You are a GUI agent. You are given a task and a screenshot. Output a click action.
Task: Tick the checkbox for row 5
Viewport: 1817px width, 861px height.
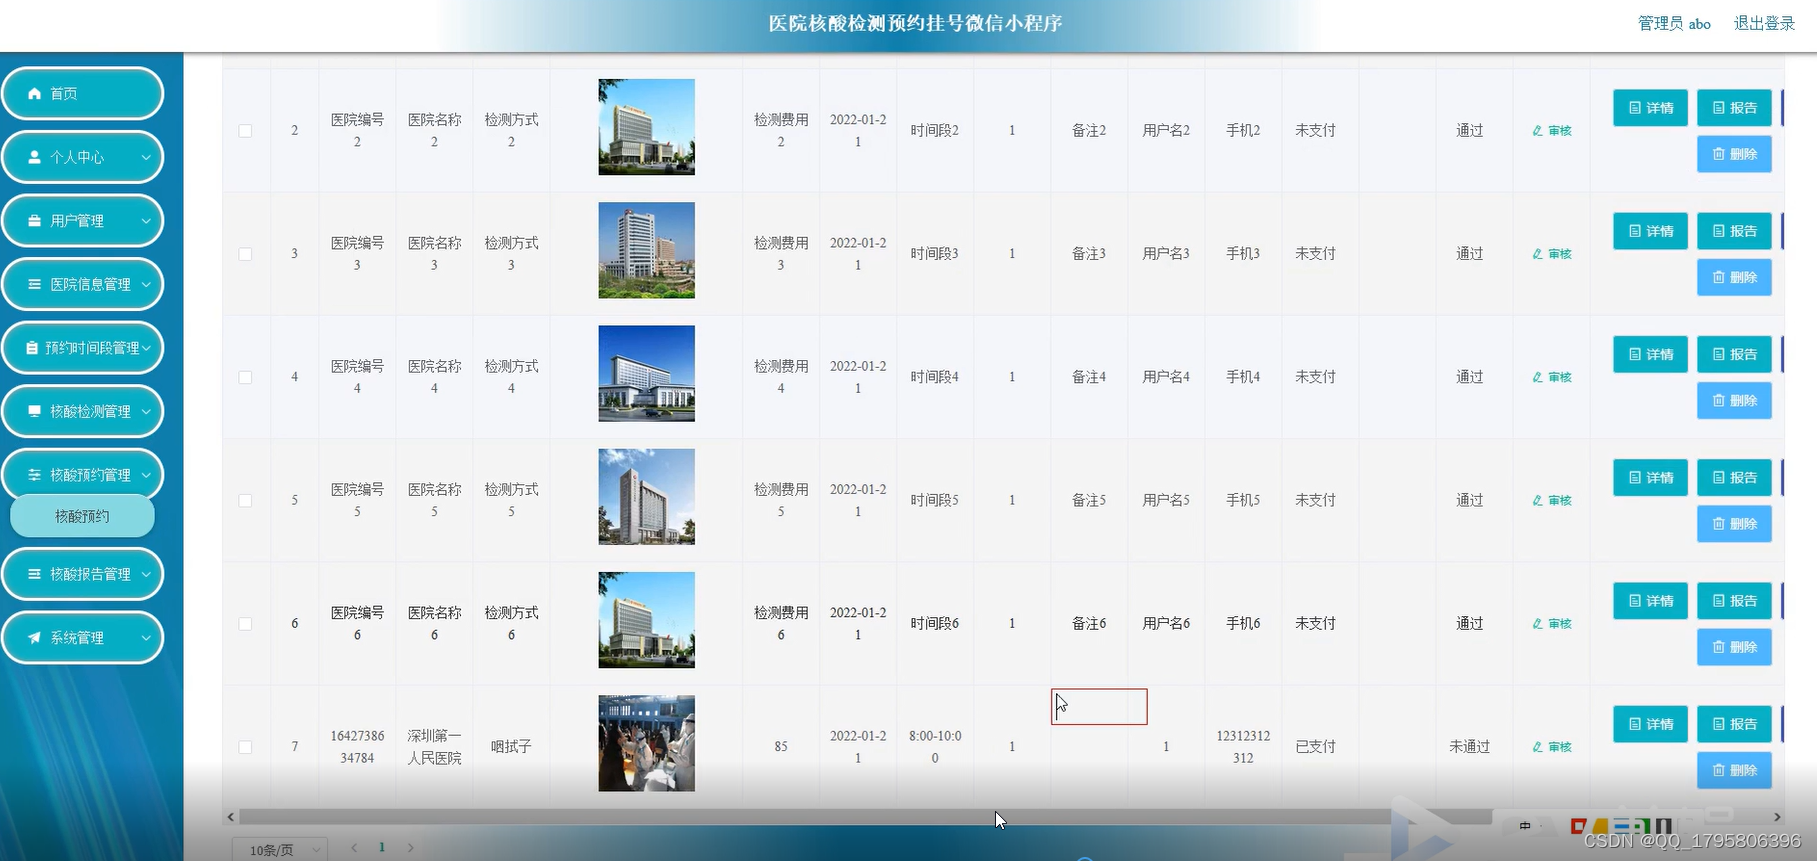pyautogui.click(x=245, y=500)
